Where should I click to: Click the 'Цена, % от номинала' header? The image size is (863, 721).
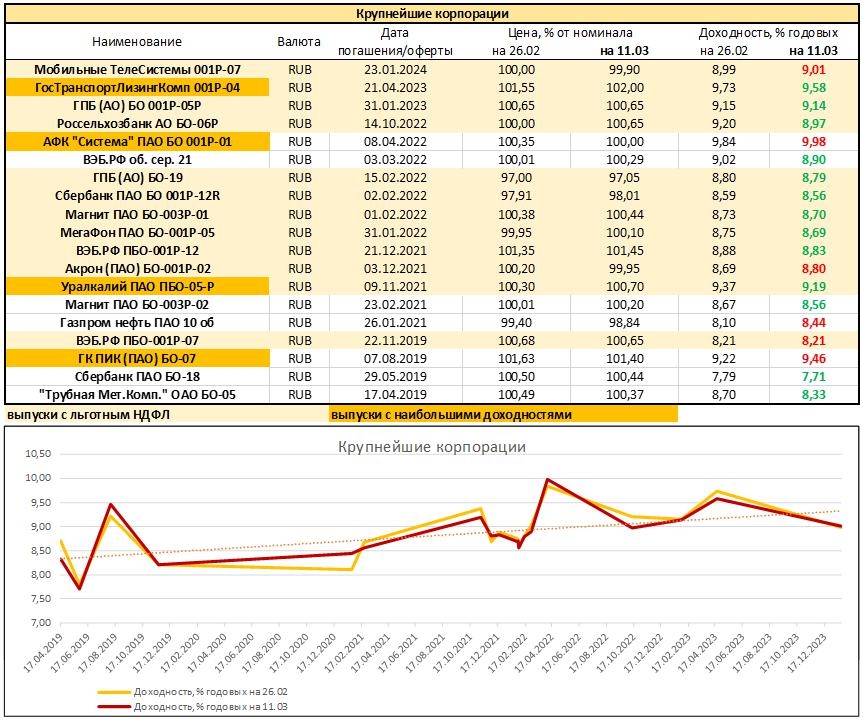pos(570,32)
